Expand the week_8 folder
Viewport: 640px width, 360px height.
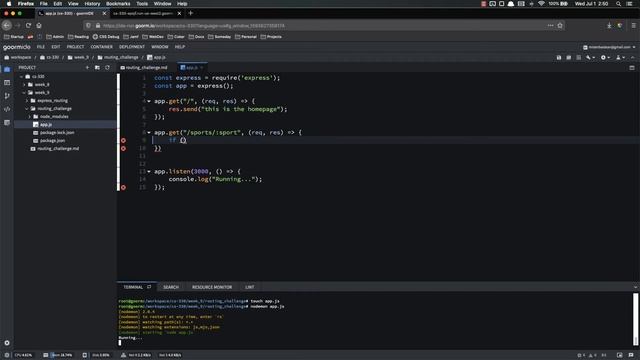(x=24, y=84)
